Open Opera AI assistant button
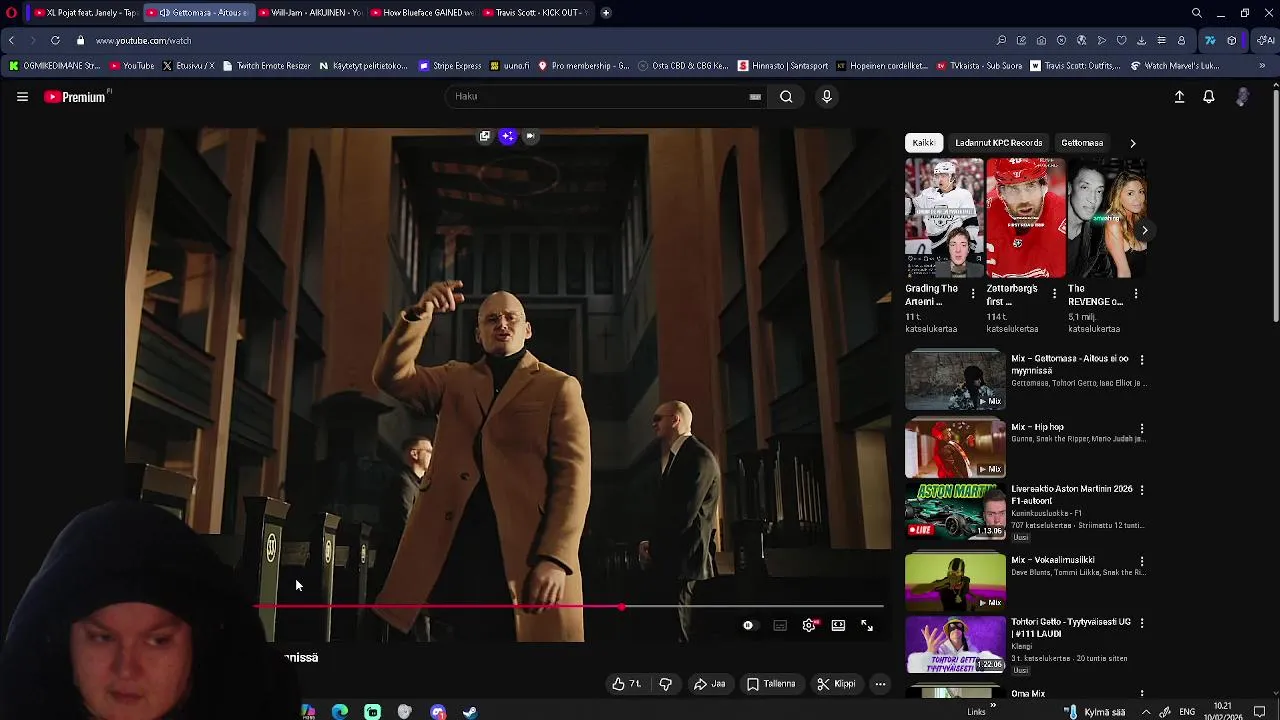Image resolution: width=1280 pixels, height=720 pixels. [1265, 41]
